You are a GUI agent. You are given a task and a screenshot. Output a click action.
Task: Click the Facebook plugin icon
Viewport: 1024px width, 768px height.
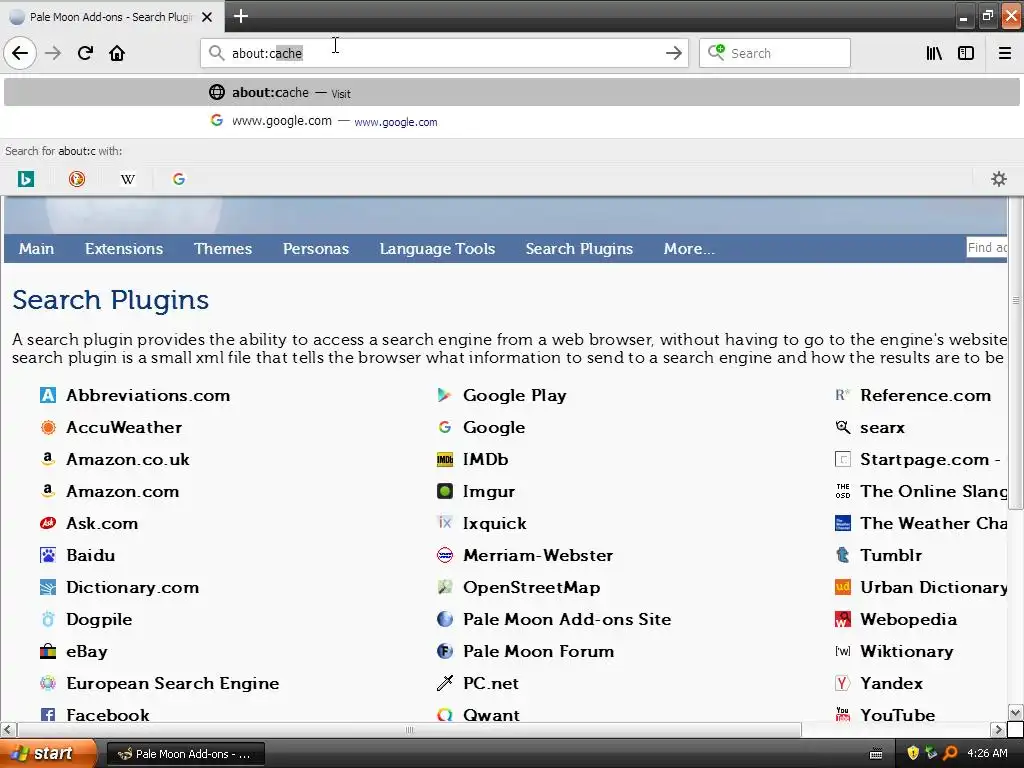[48, 714]
